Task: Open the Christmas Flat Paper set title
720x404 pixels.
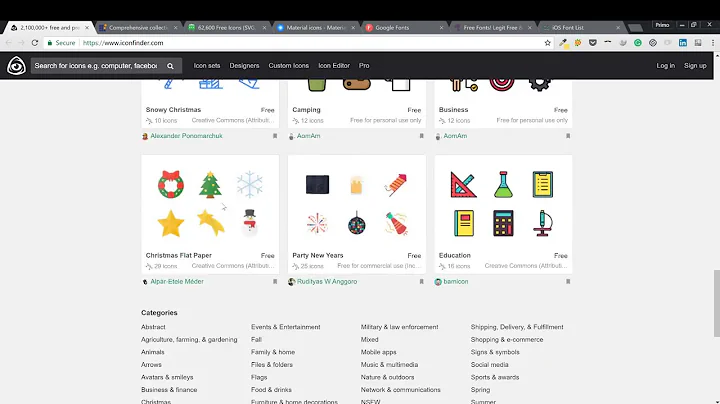Action: click(x=179, y=255)
